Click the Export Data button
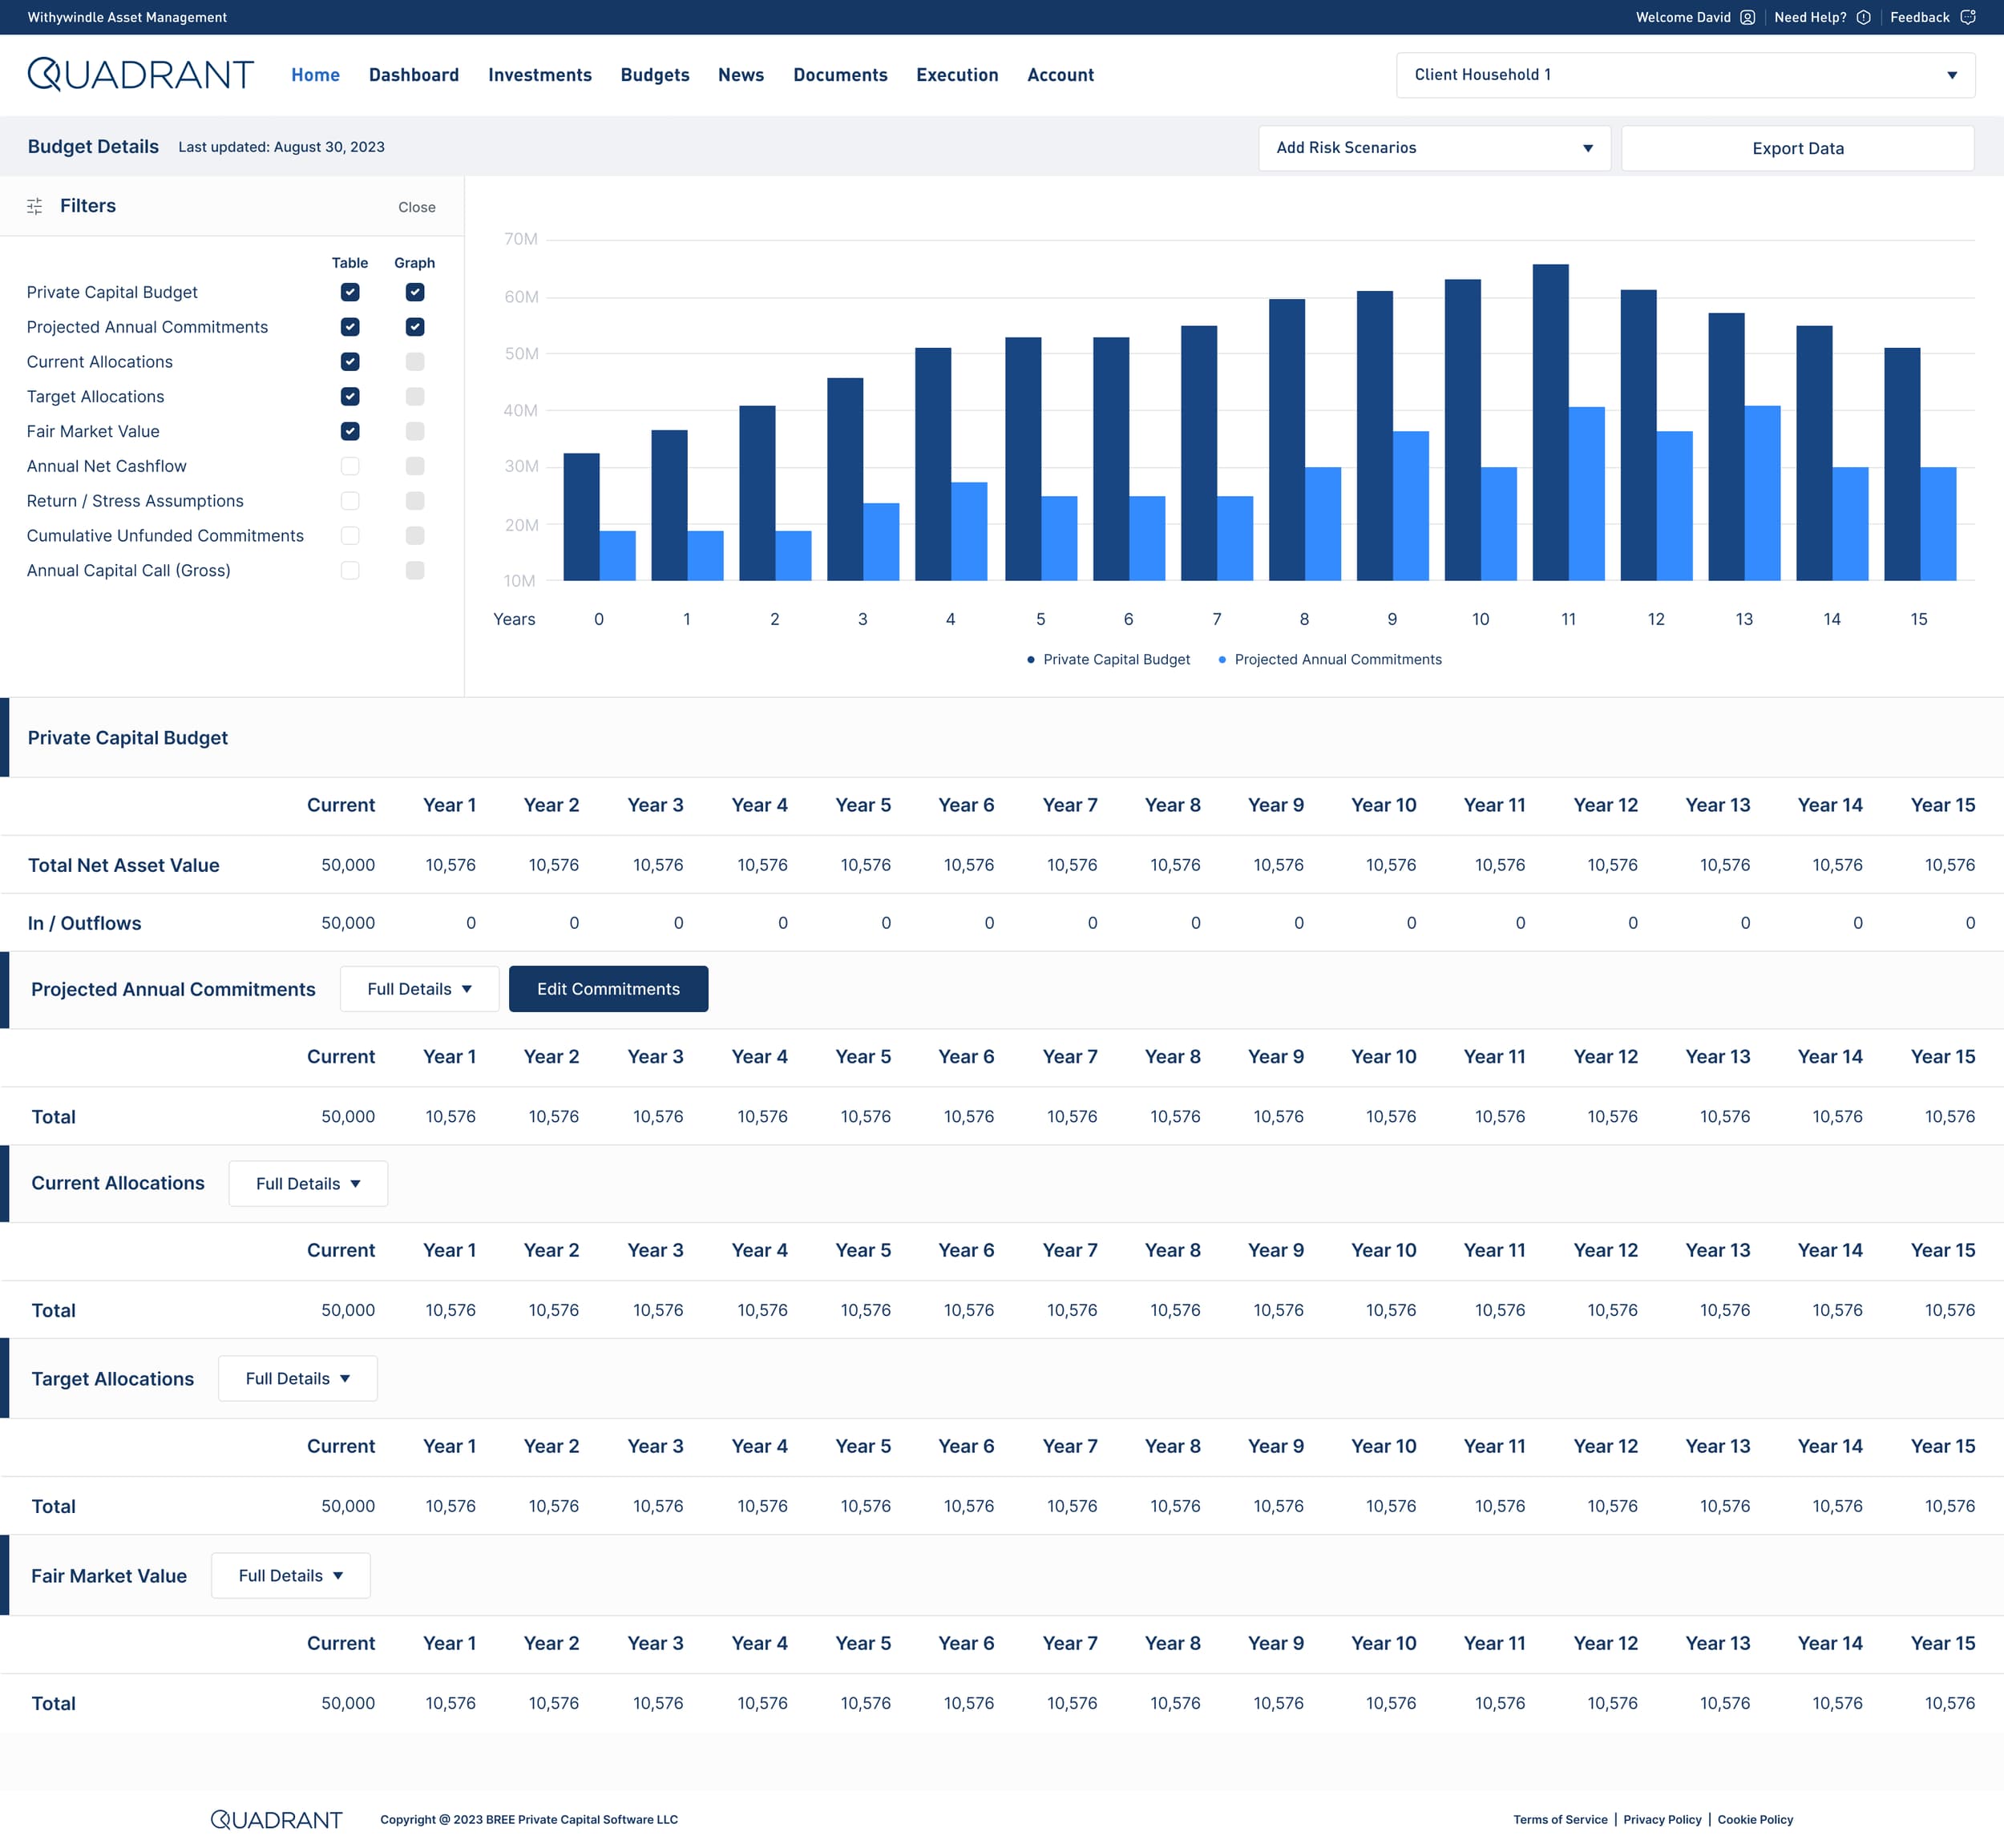The width and height of the screenshot is (2004, 1848). coord(1797,147)
